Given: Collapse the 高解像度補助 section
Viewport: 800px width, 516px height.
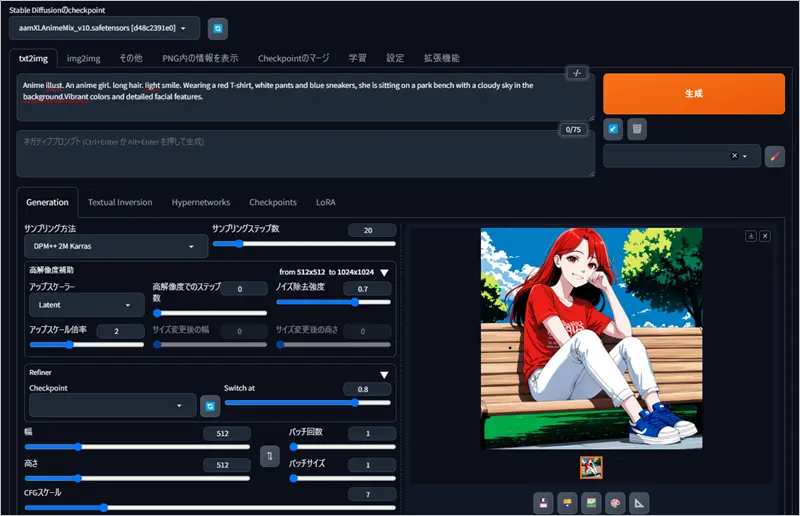Looking at the screenshot, I should 384,271.
